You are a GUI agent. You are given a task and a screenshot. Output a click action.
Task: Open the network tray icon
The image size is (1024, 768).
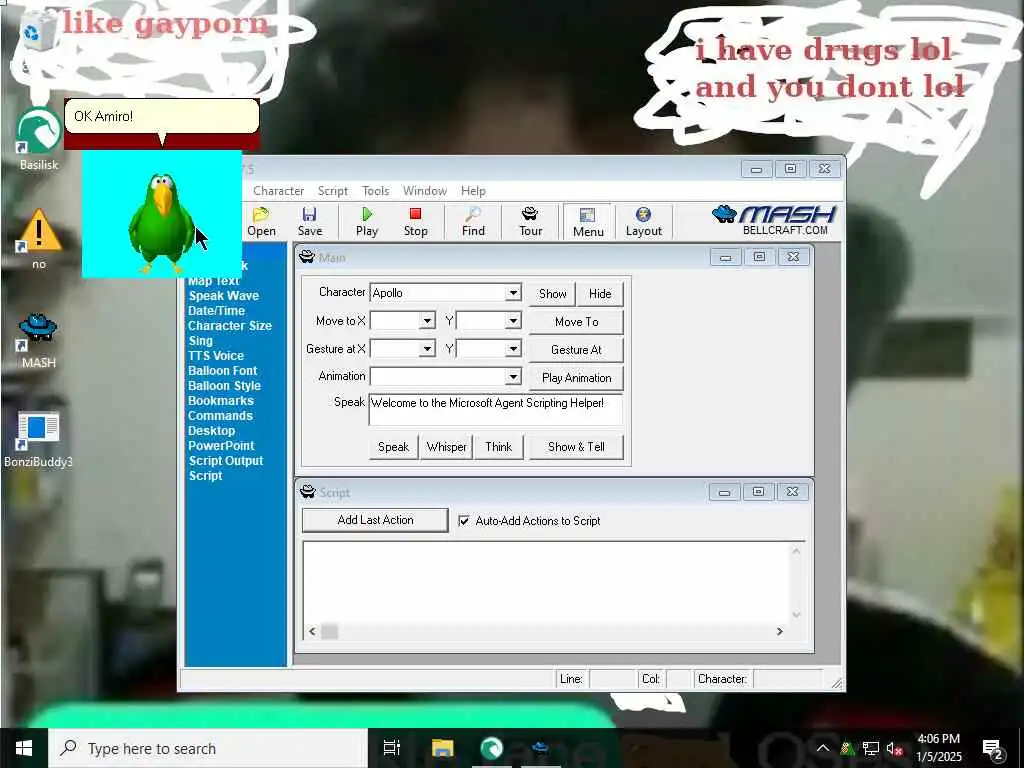click(x=870, y=748)
